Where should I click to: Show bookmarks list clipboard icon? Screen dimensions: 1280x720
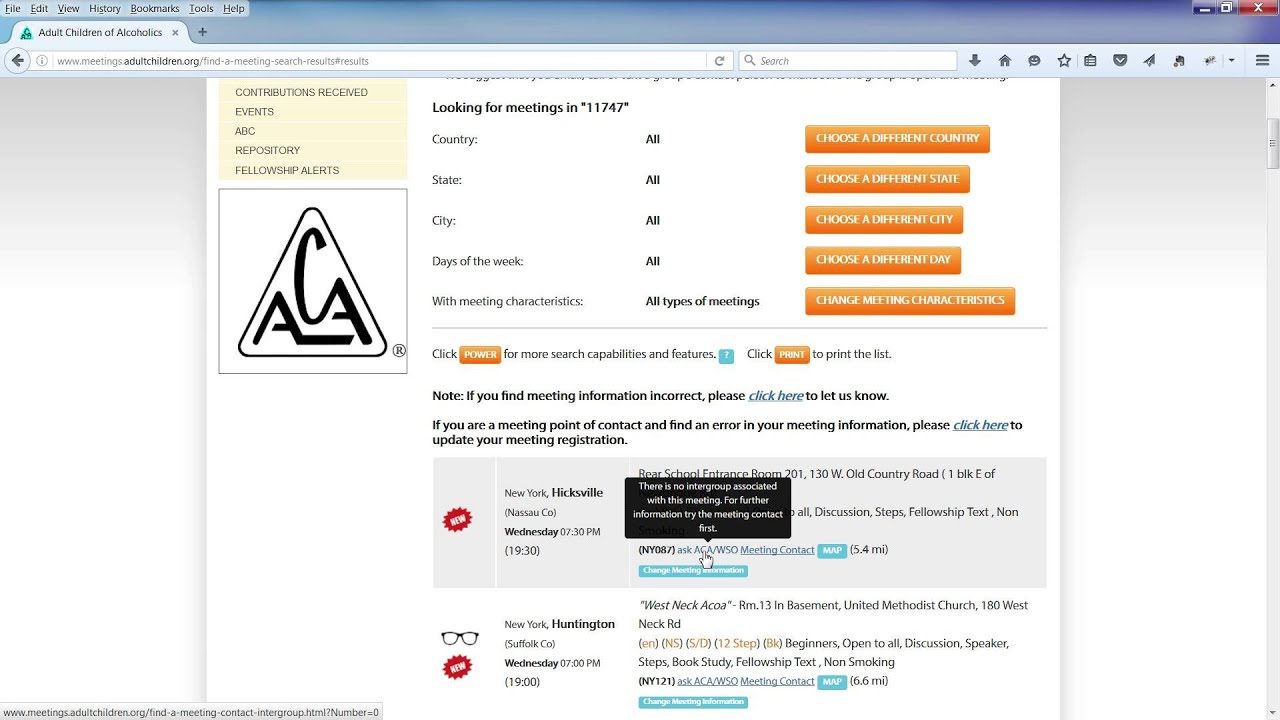coord(1091,61)
